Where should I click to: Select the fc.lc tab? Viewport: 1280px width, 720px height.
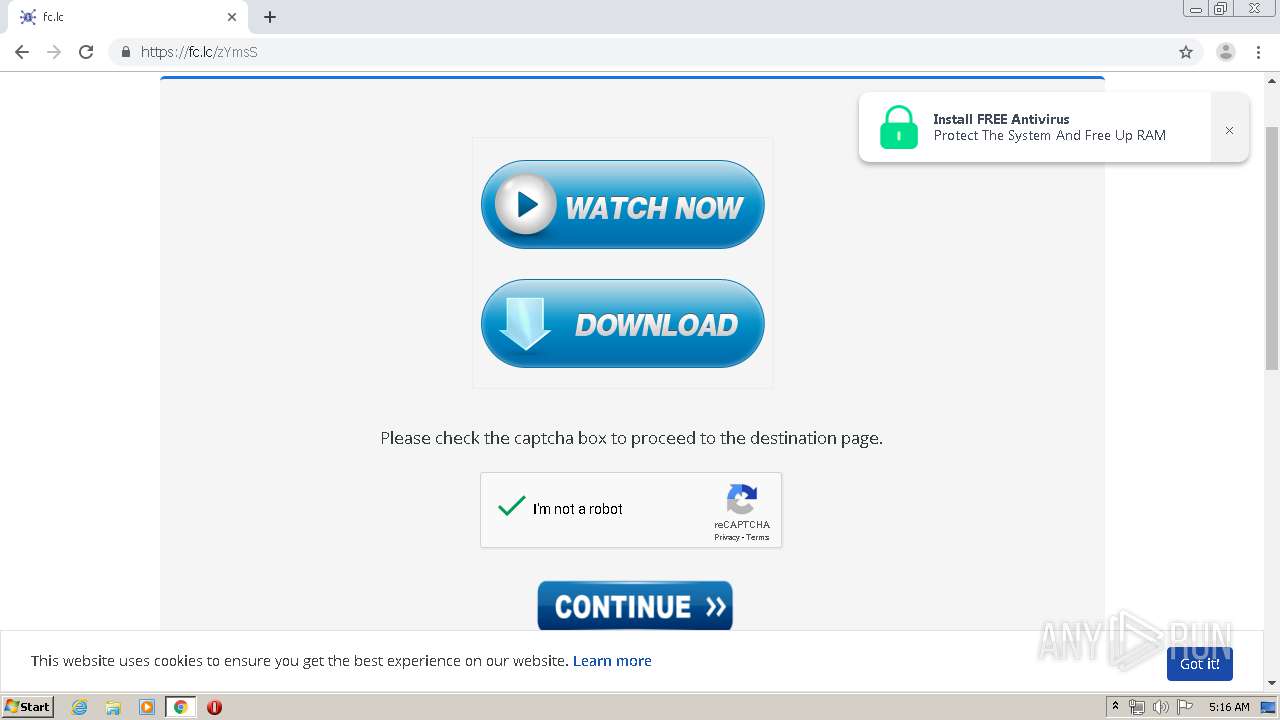coord(128,17)
